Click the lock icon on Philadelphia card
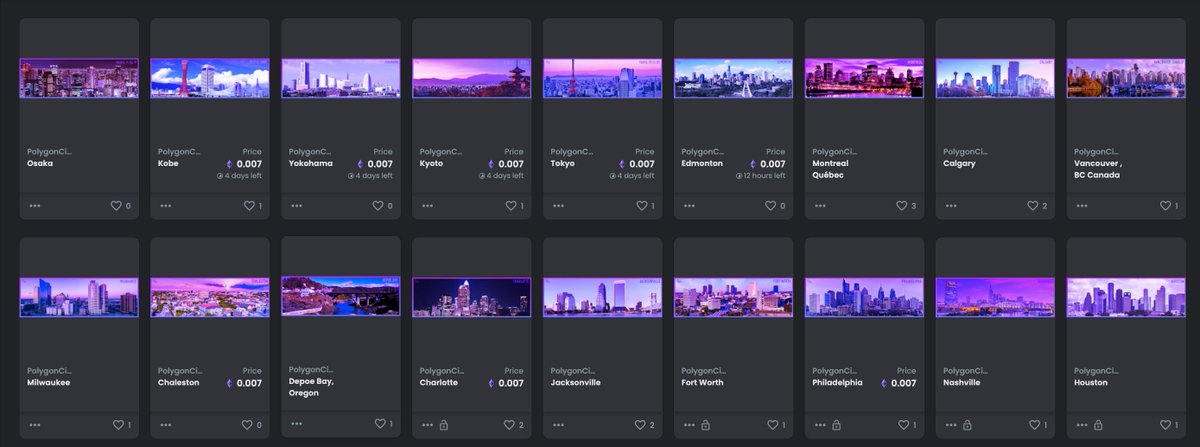This screenshot has width=1200, height=447. 836,425
